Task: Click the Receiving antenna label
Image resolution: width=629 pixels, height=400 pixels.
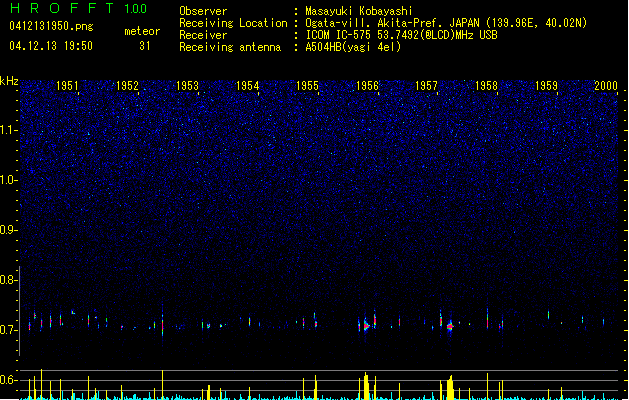Action: click(x=230, y=47)
